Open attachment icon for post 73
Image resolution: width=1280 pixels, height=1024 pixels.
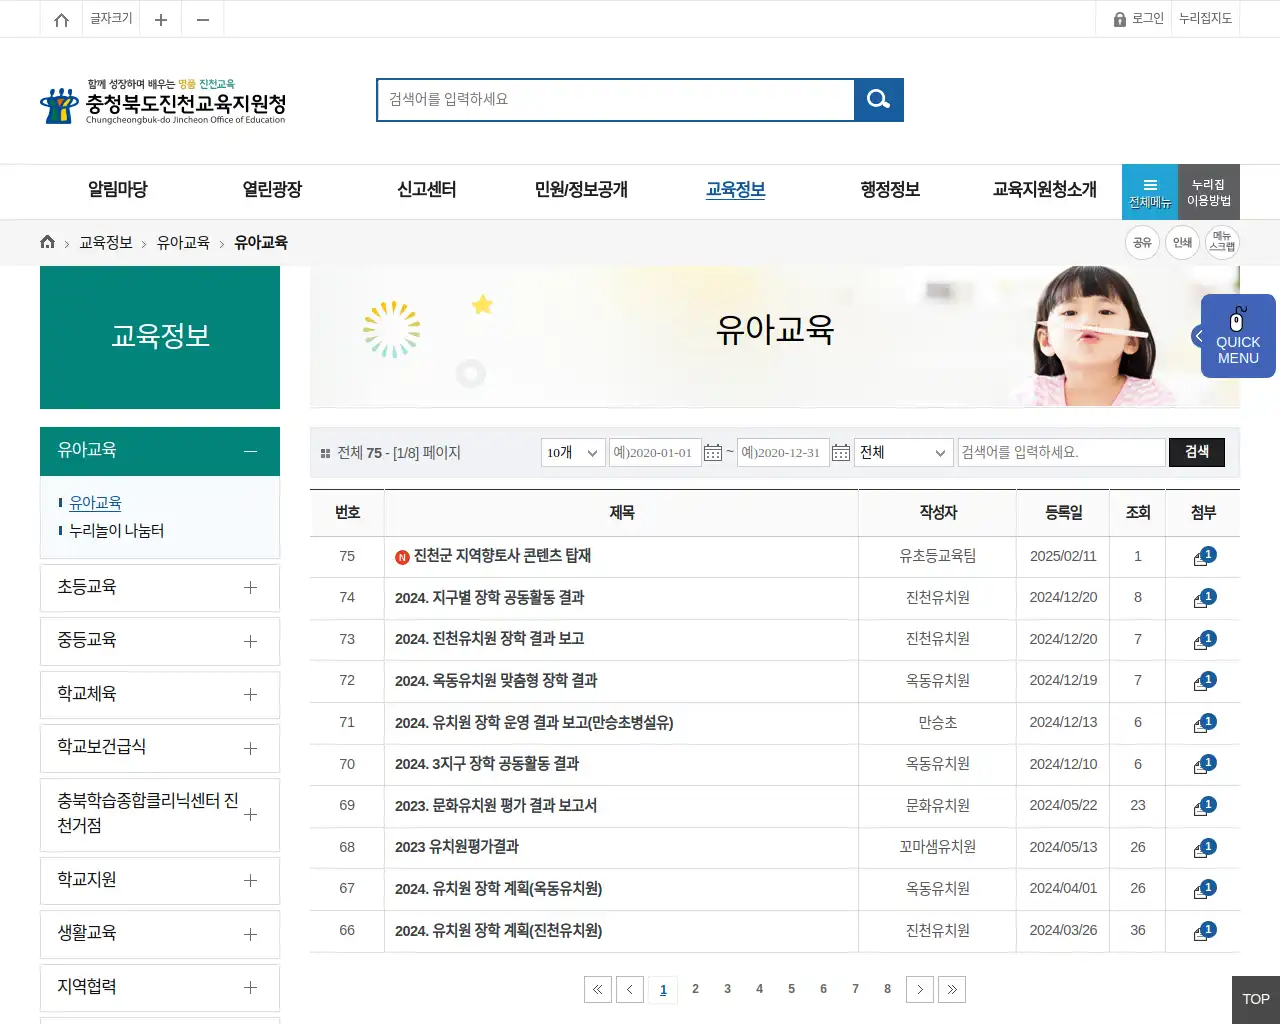(x=1204, y=641)
